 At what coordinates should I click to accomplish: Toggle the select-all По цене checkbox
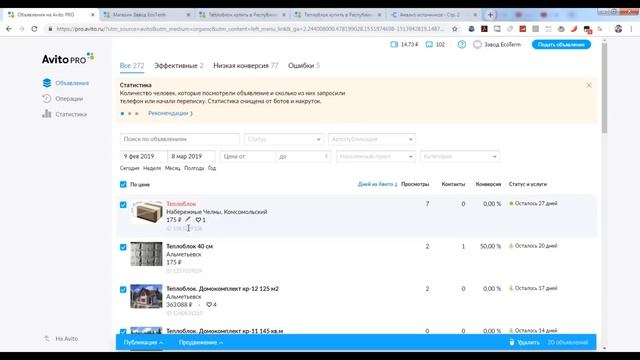tap(123, 184)
